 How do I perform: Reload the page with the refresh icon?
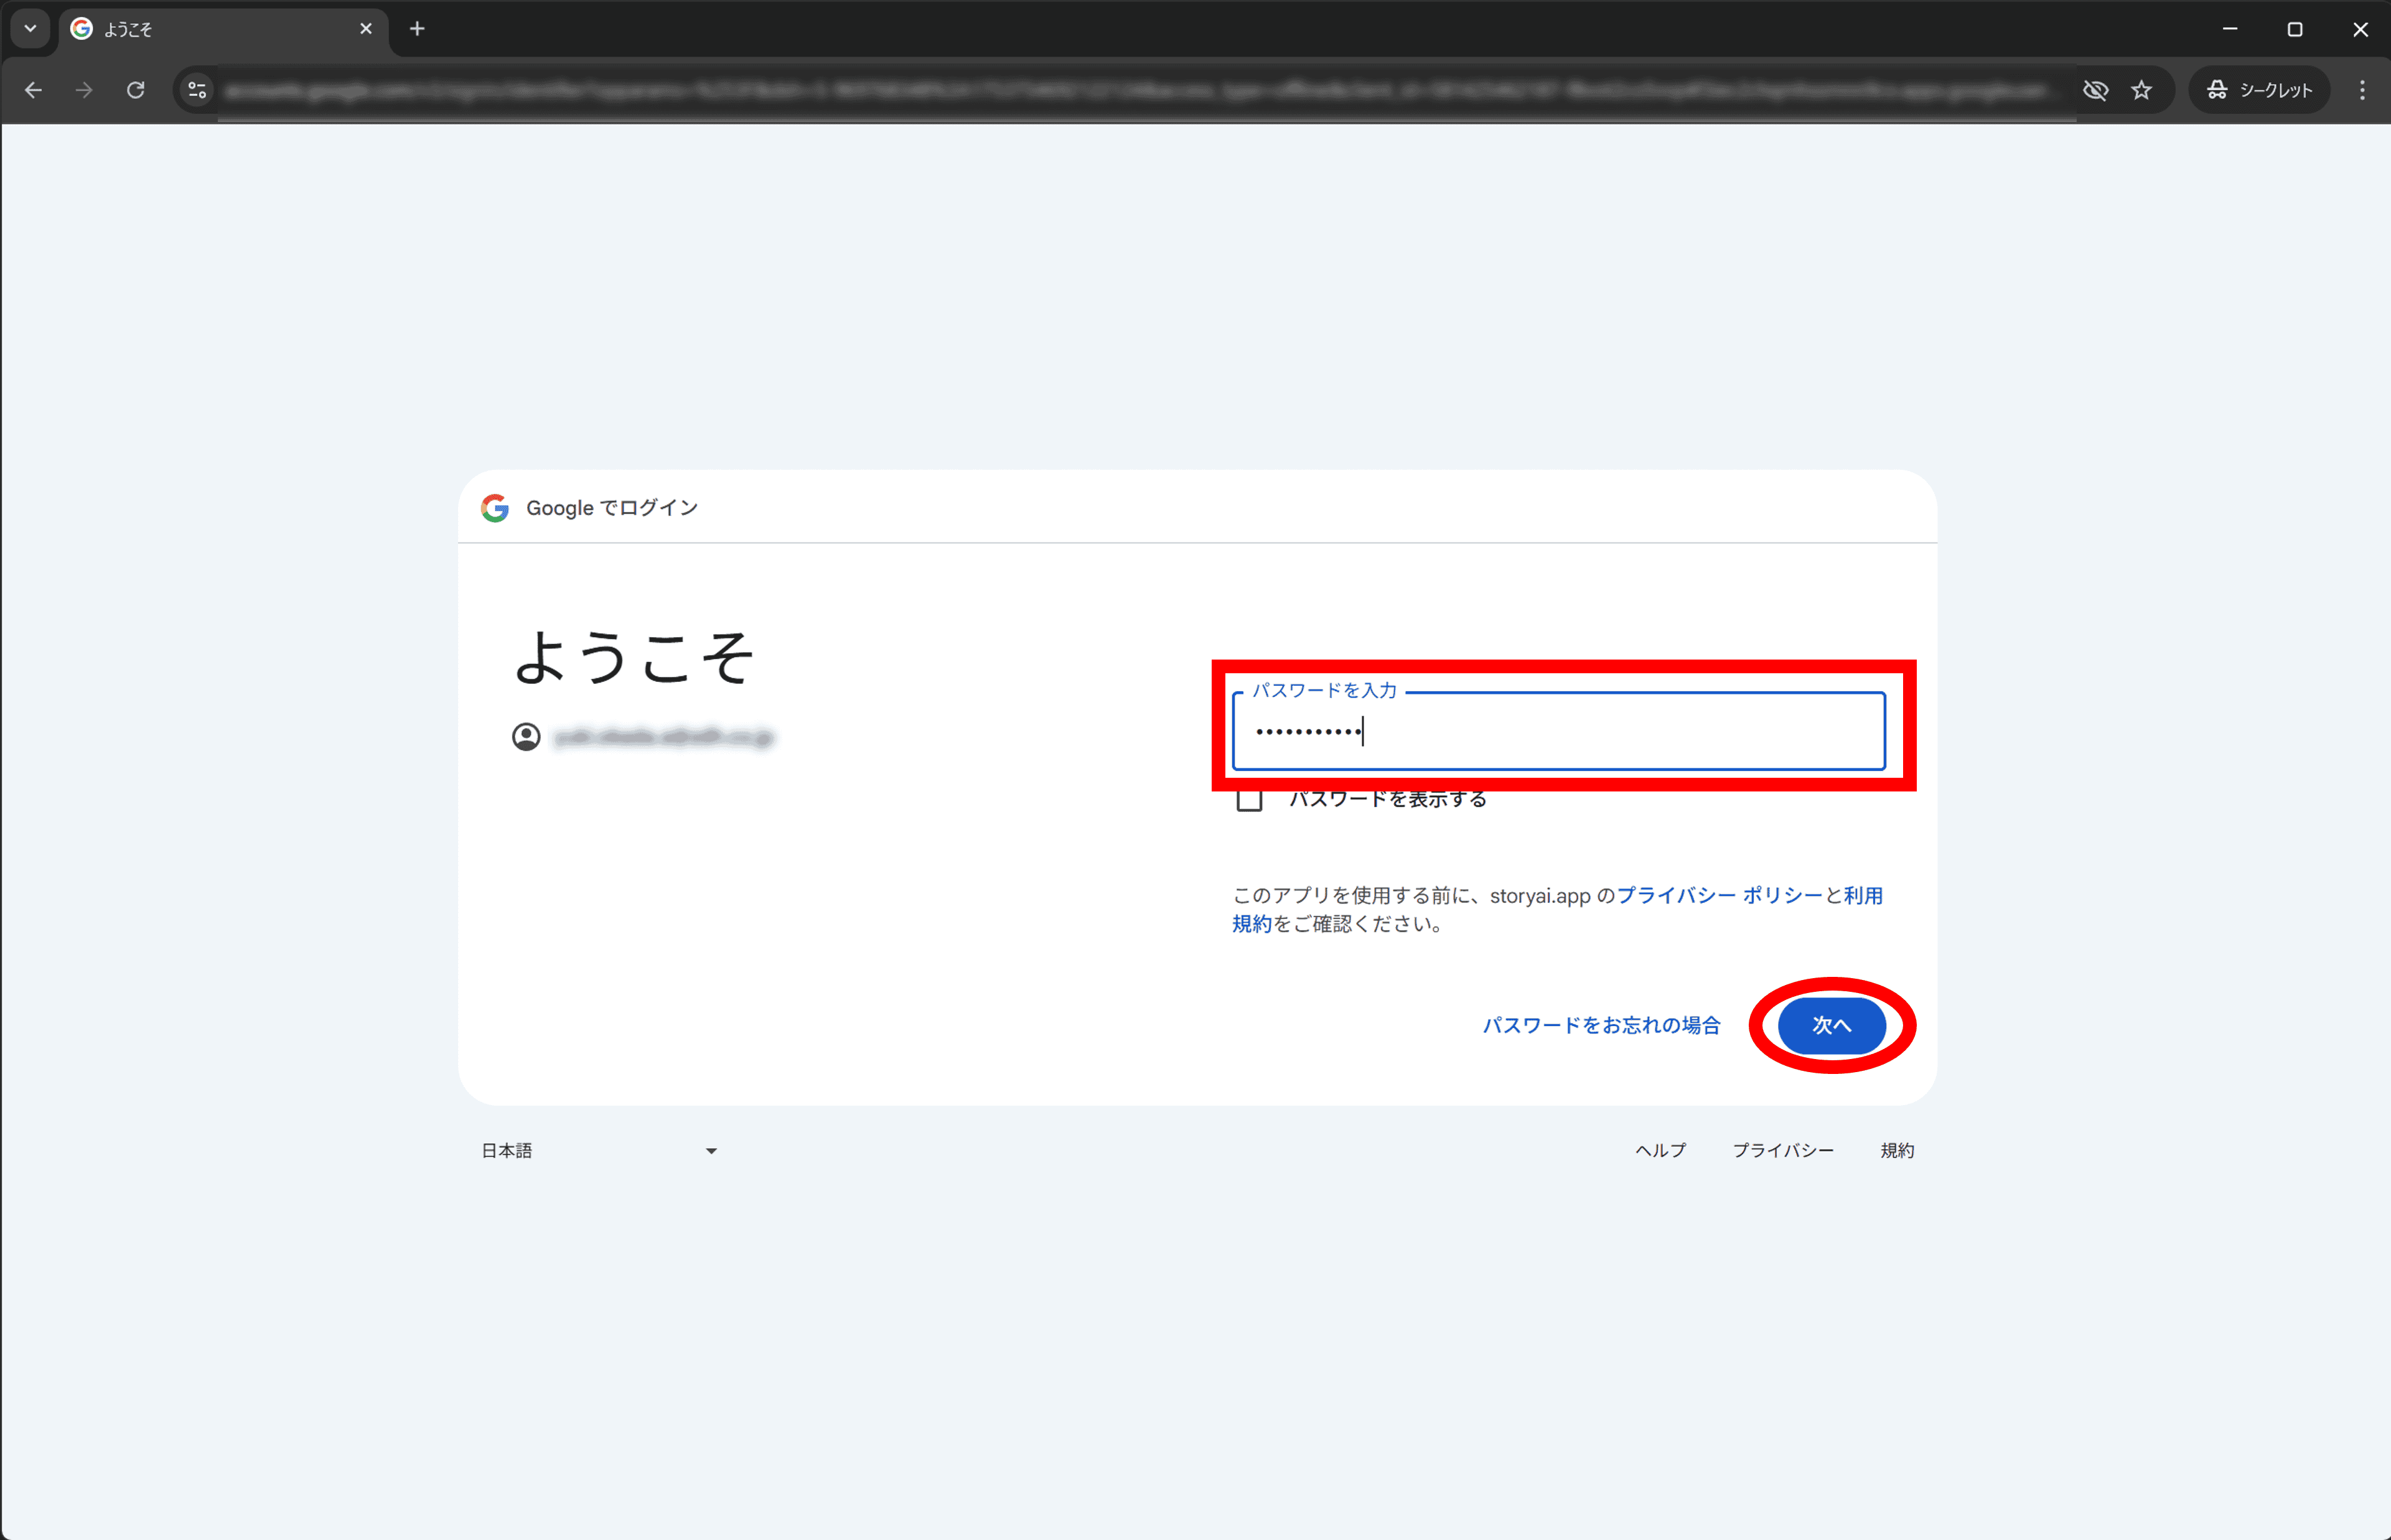tap(136, 90)
